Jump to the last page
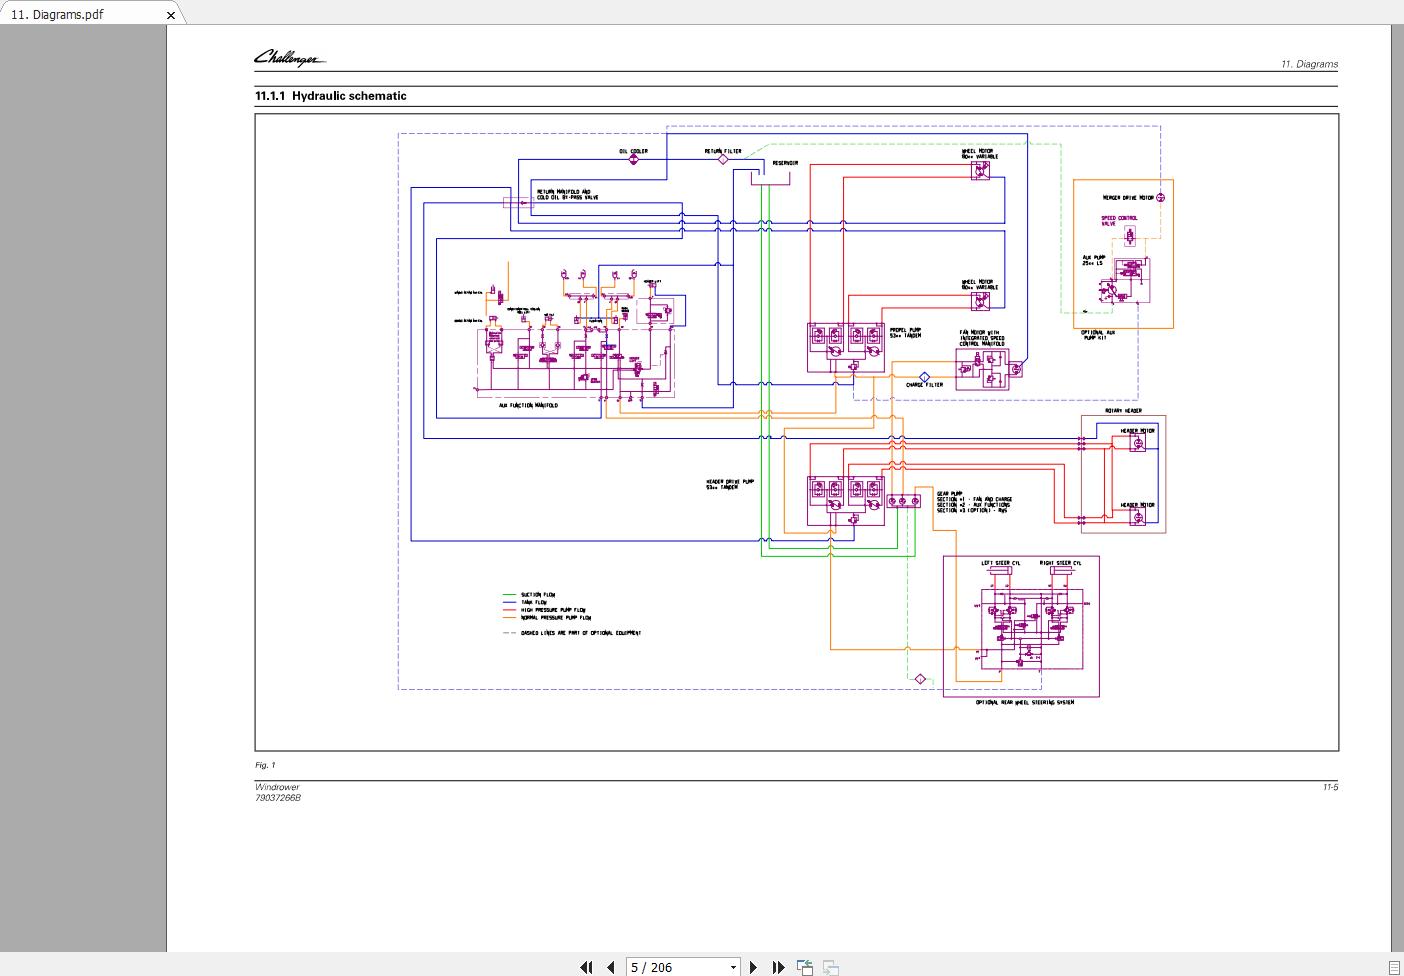This screenshot has height=976, width=1404. 778,967
